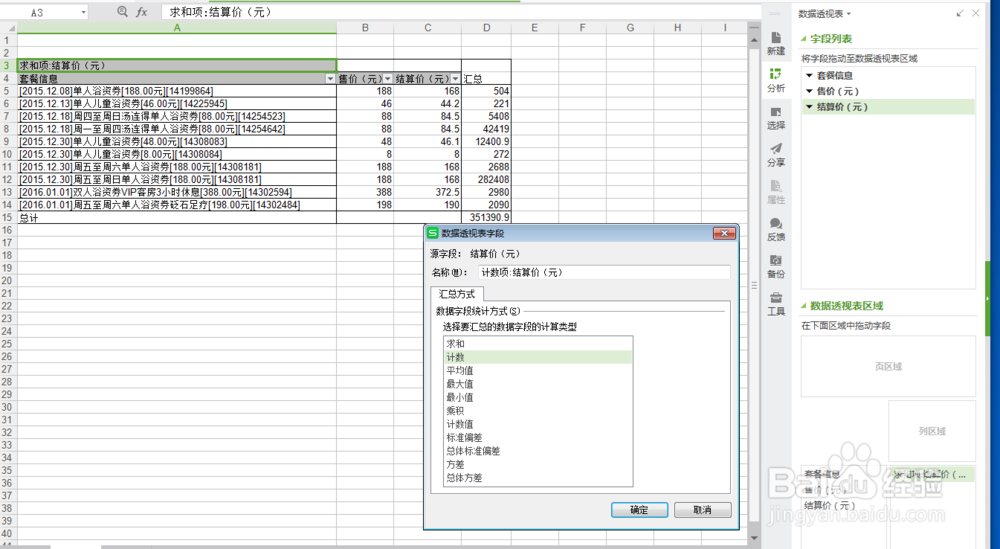This screenshot has width=1000, height=549.
Task: Close the 数据透视表字段 dialog
Action: (724, 233)
